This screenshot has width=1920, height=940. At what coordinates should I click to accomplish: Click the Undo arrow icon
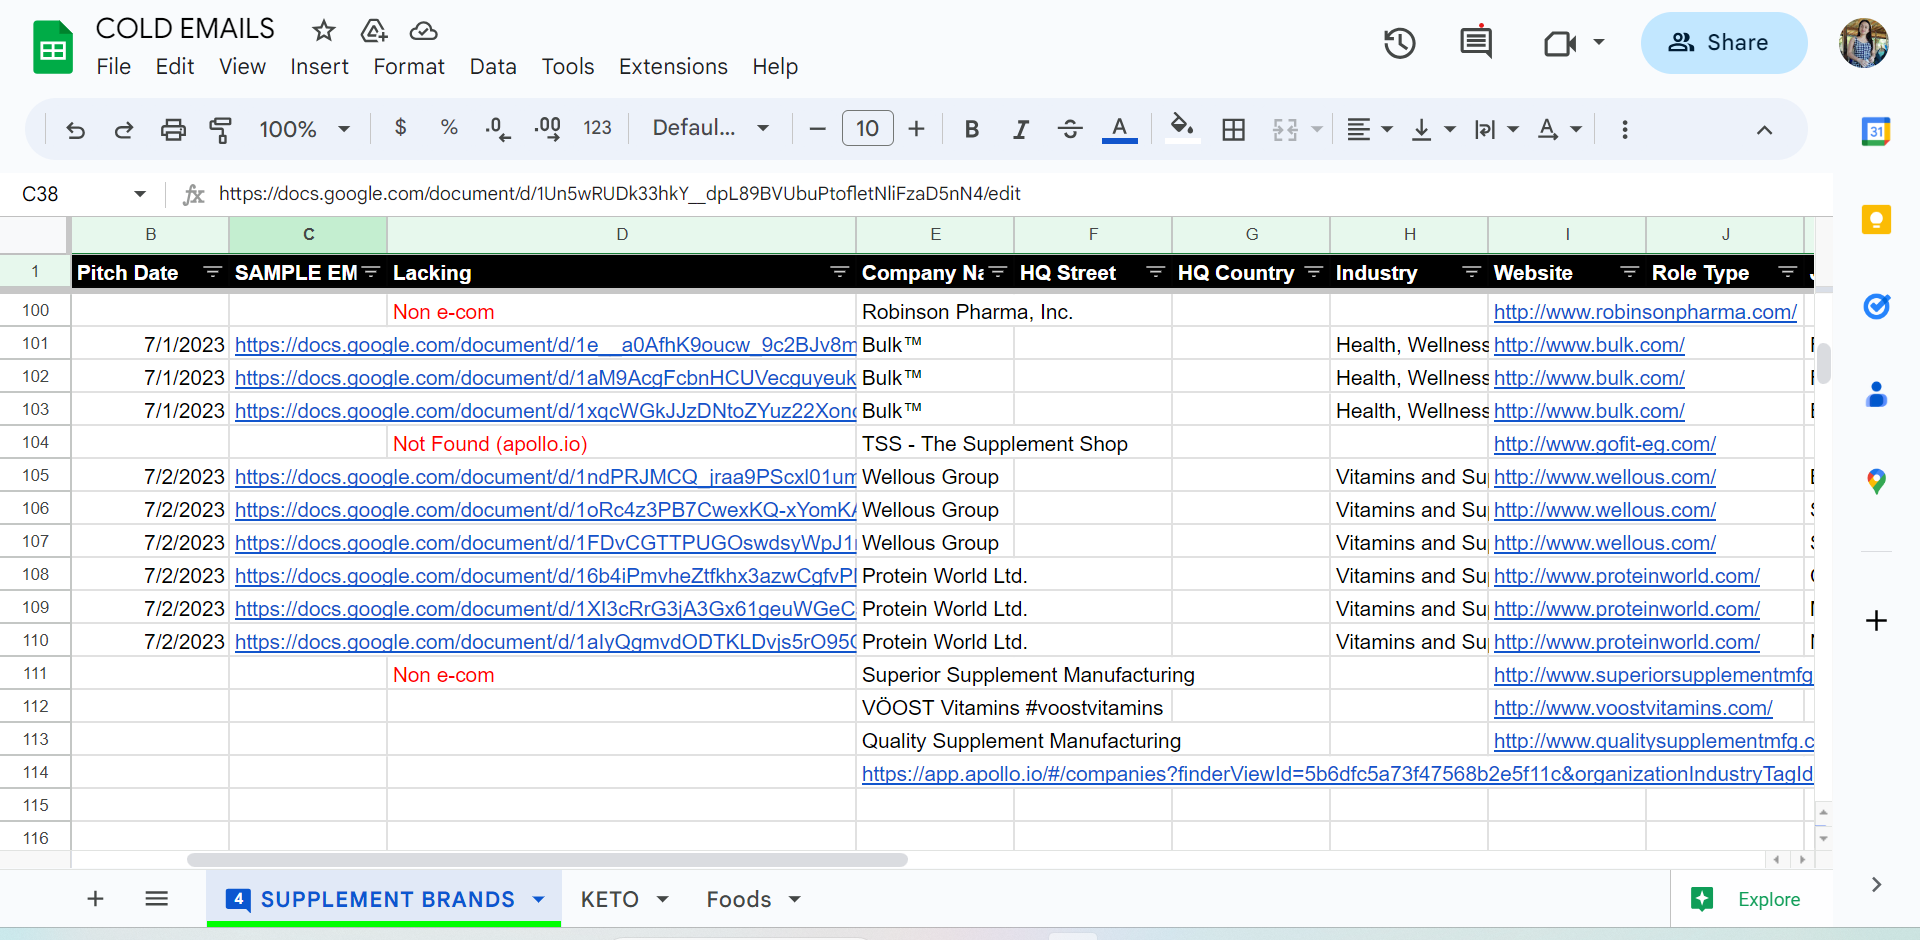pyautogui.click(x=75, y=129)
